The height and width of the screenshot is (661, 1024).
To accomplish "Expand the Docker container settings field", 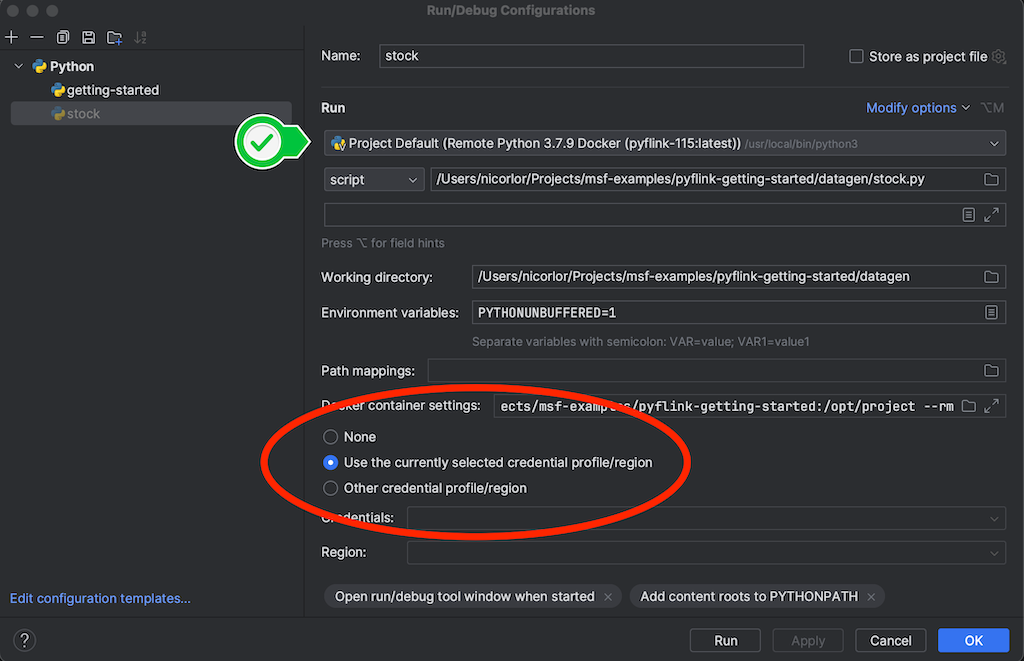I will 991,406.
